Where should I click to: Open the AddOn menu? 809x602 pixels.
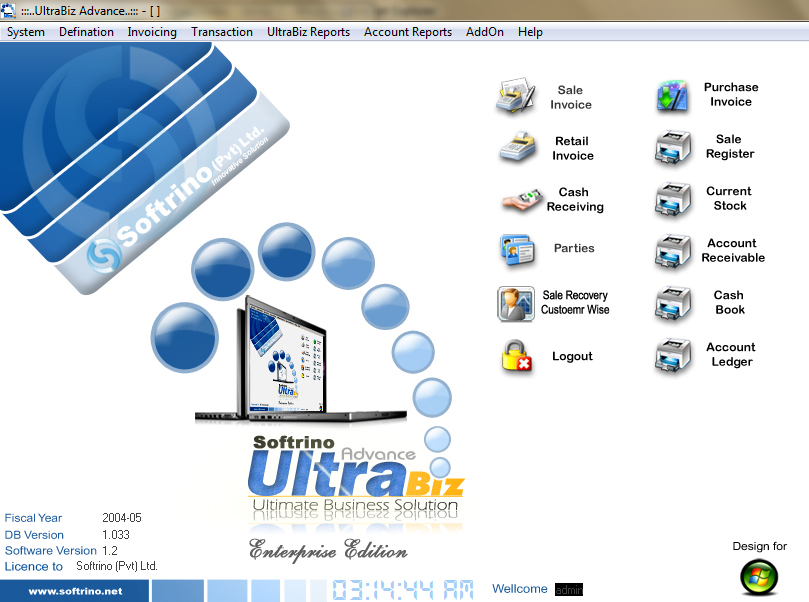pos(485,32)
